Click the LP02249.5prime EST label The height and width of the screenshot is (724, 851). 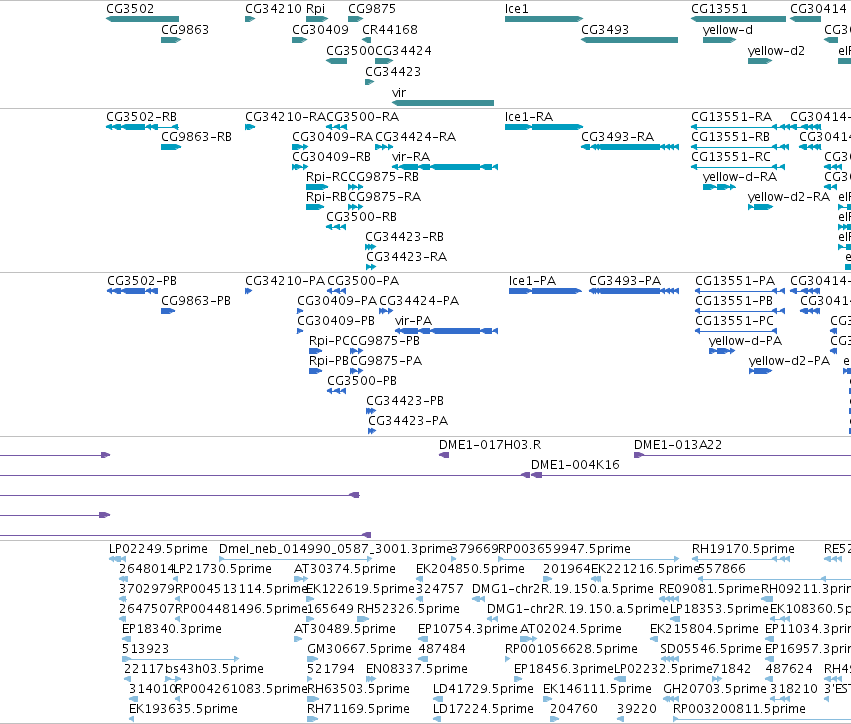click(158, 549)
